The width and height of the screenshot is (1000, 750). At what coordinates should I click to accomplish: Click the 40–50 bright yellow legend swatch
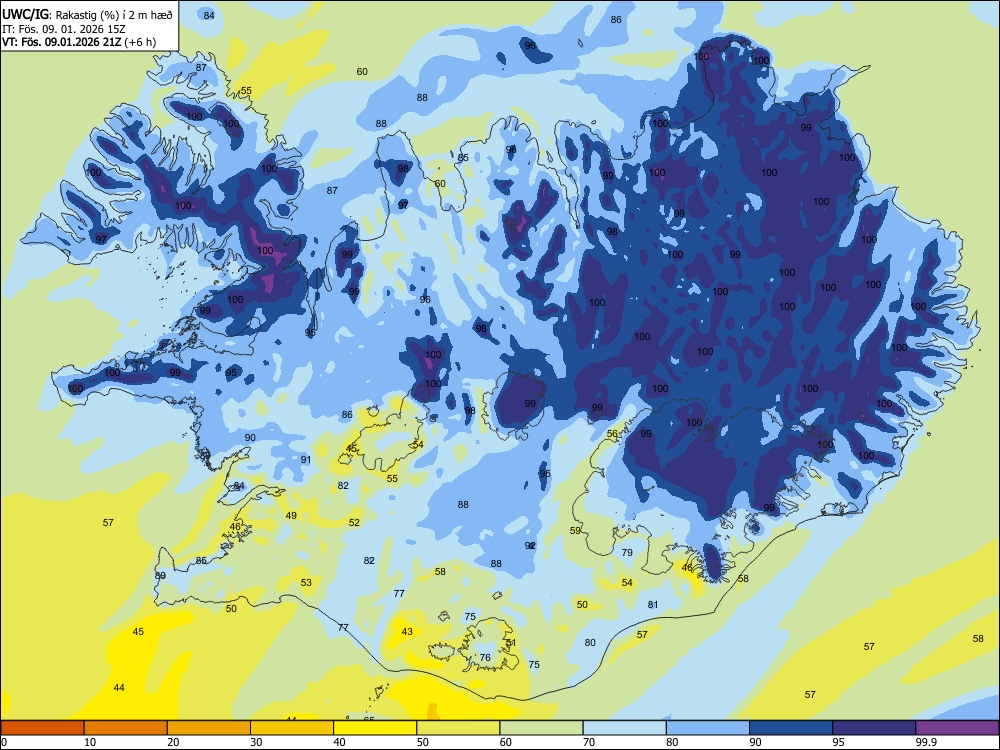375,728
